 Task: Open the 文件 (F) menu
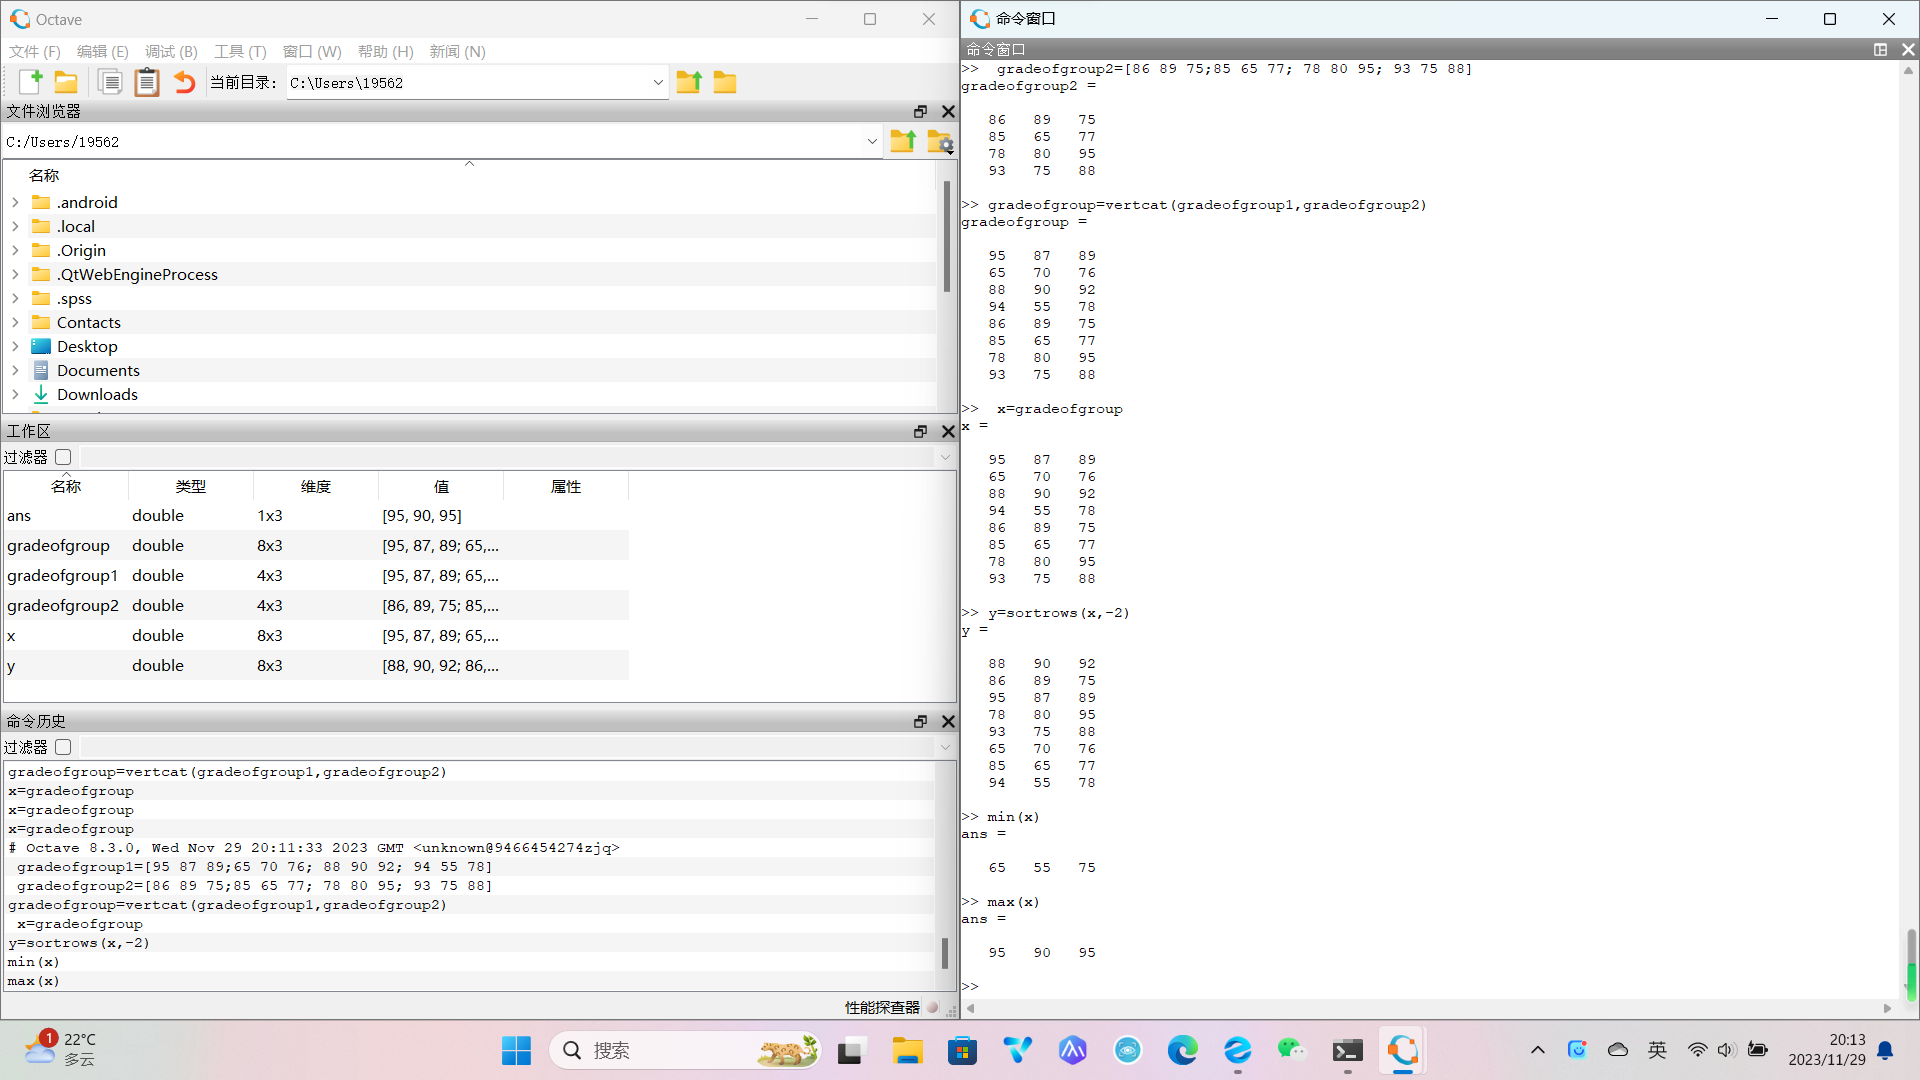(35, 51)
